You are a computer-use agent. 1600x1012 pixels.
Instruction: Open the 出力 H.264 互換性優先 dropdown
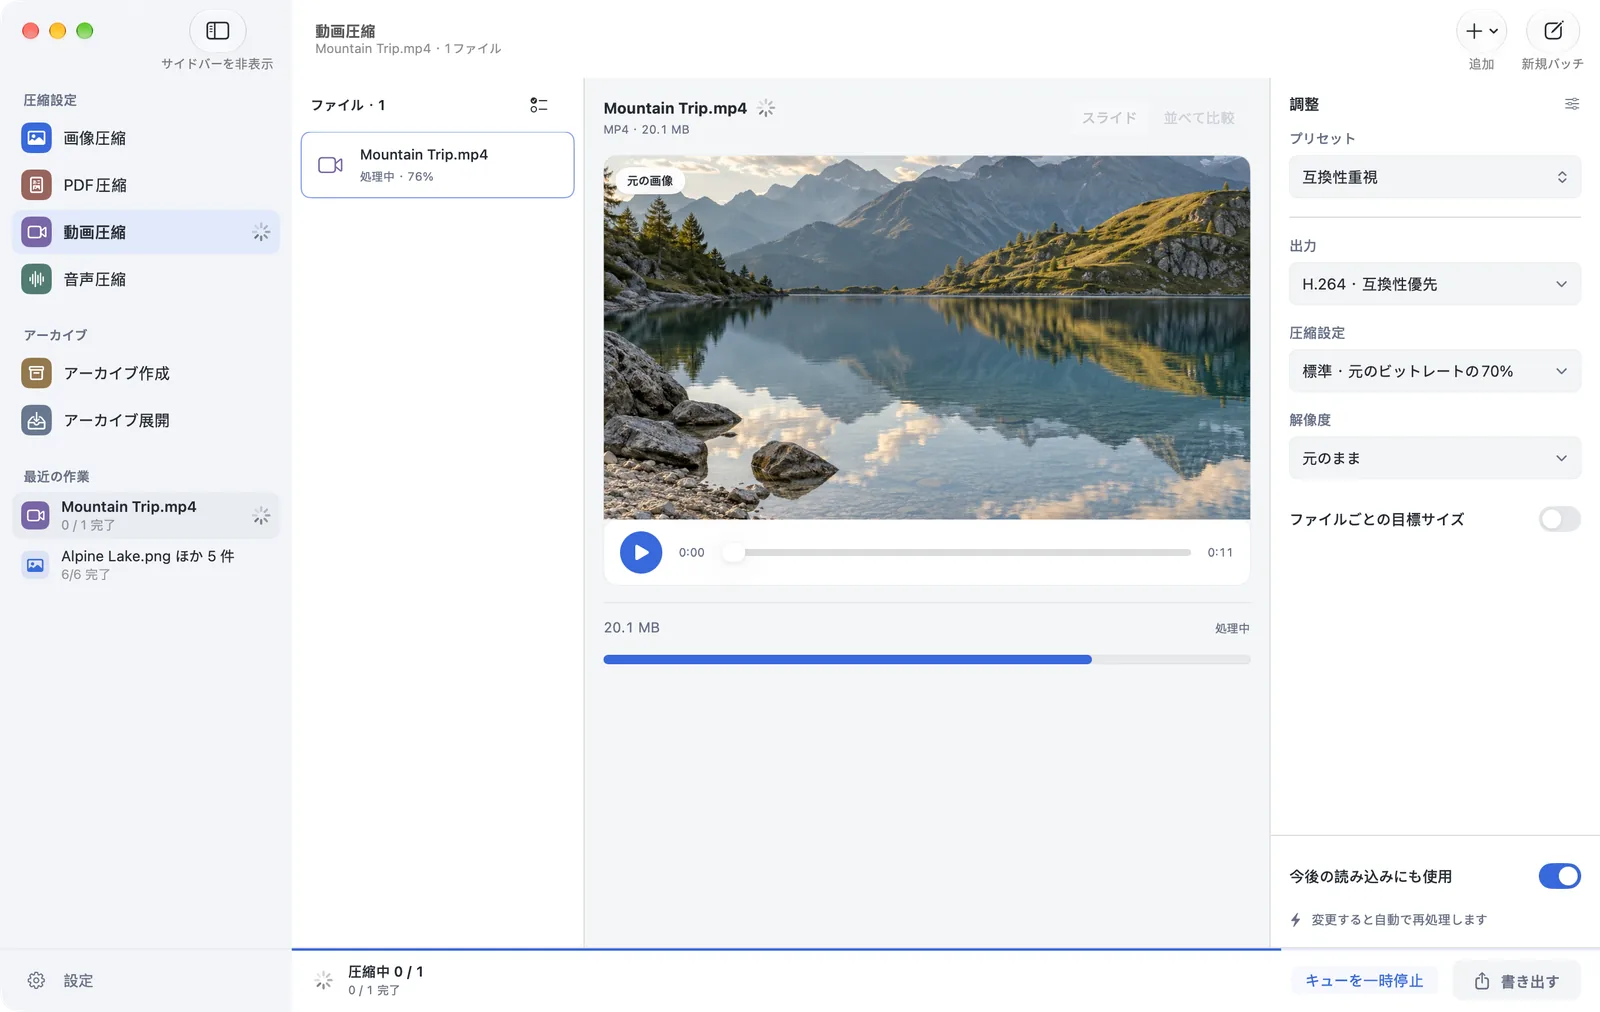tap(1435, 284)
